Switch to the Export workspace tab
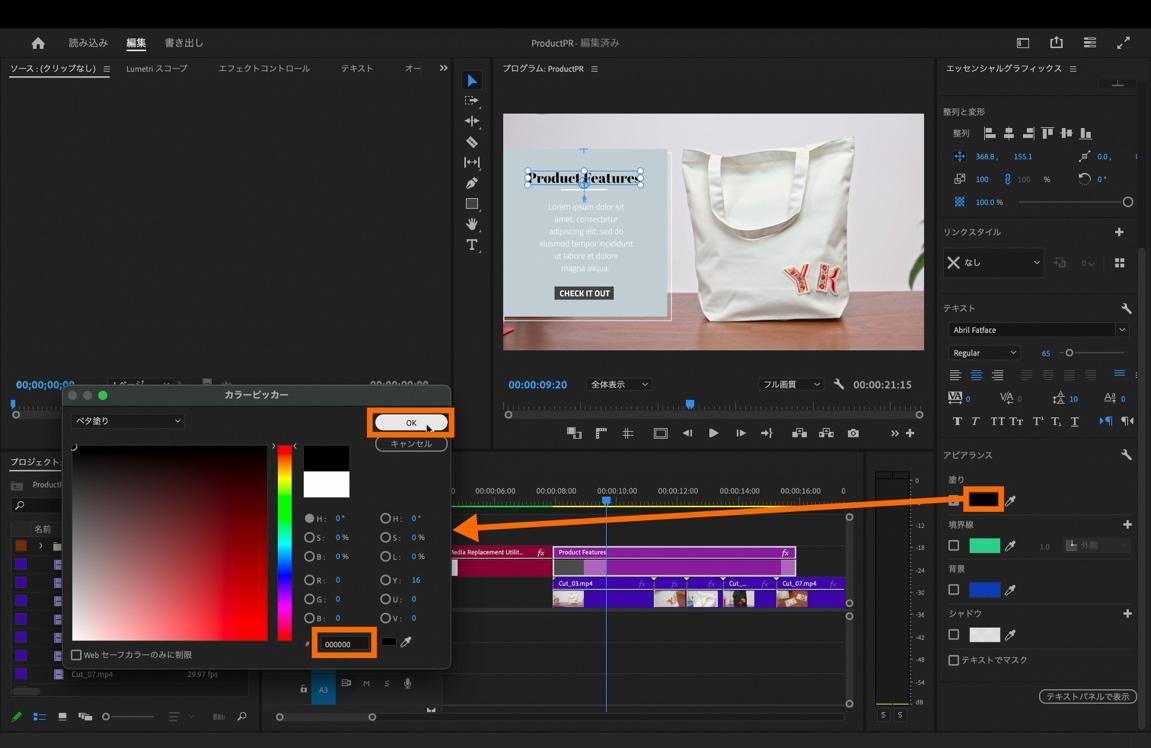The height and width of the screenshot is (748, 1151). pyautogui.click(x=184, y=43)
